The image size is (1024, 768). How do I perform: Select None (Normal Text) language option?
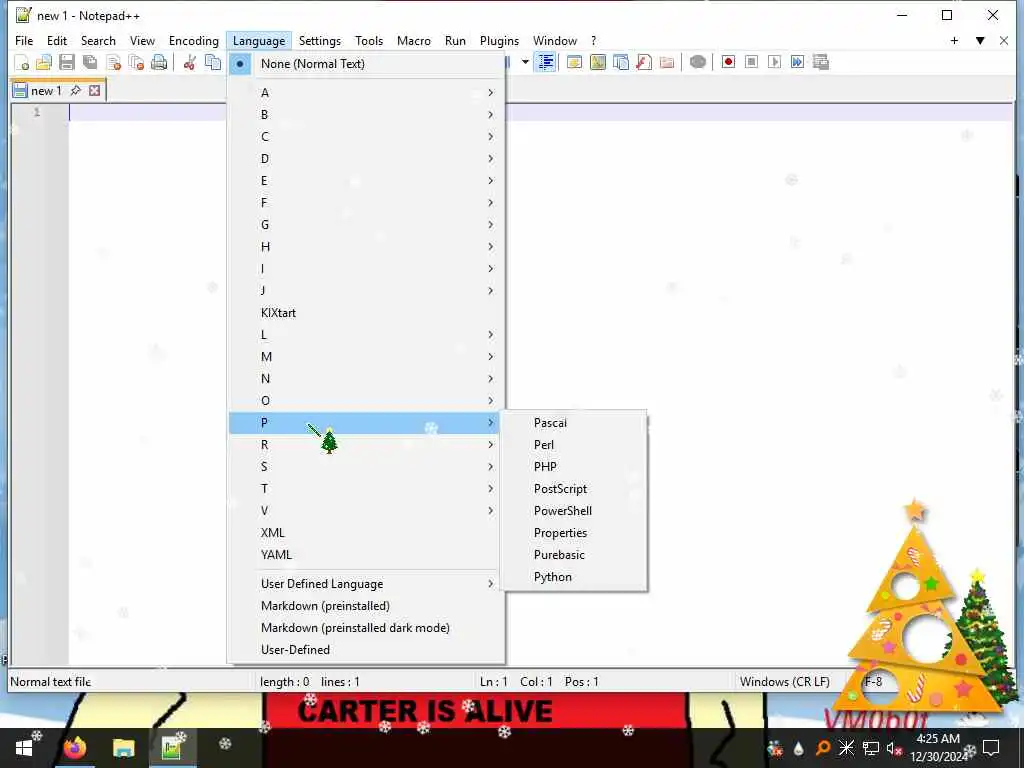tap(366, 64)
